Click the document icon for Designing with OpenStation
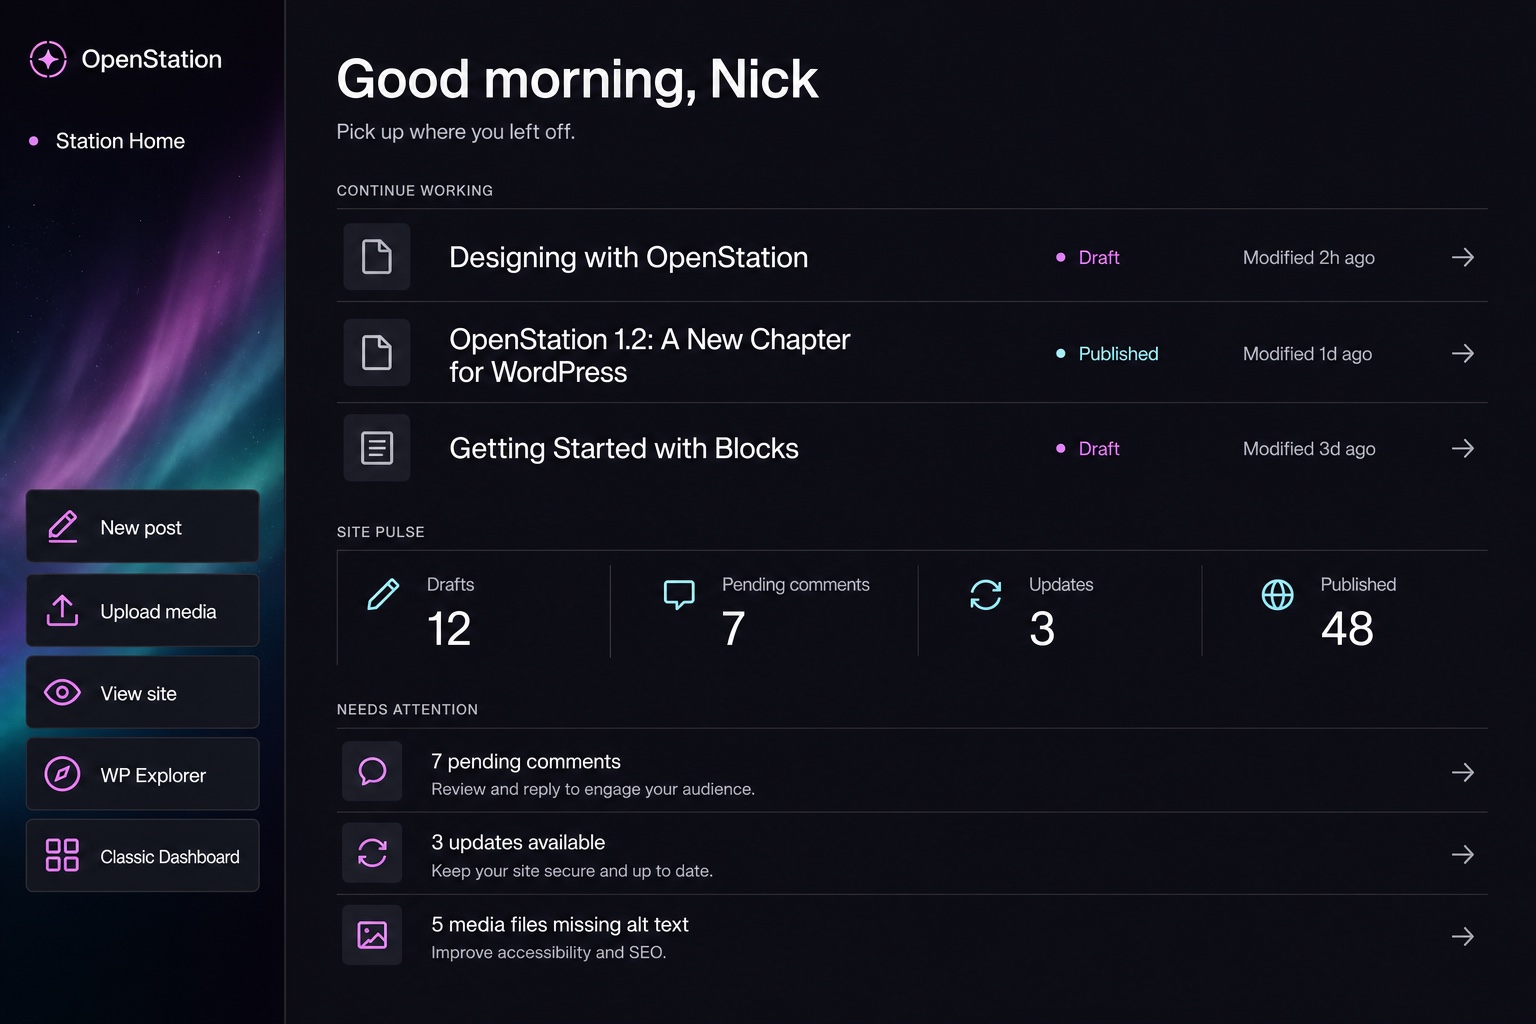The image size is (1536, 1024). point(377,257)
